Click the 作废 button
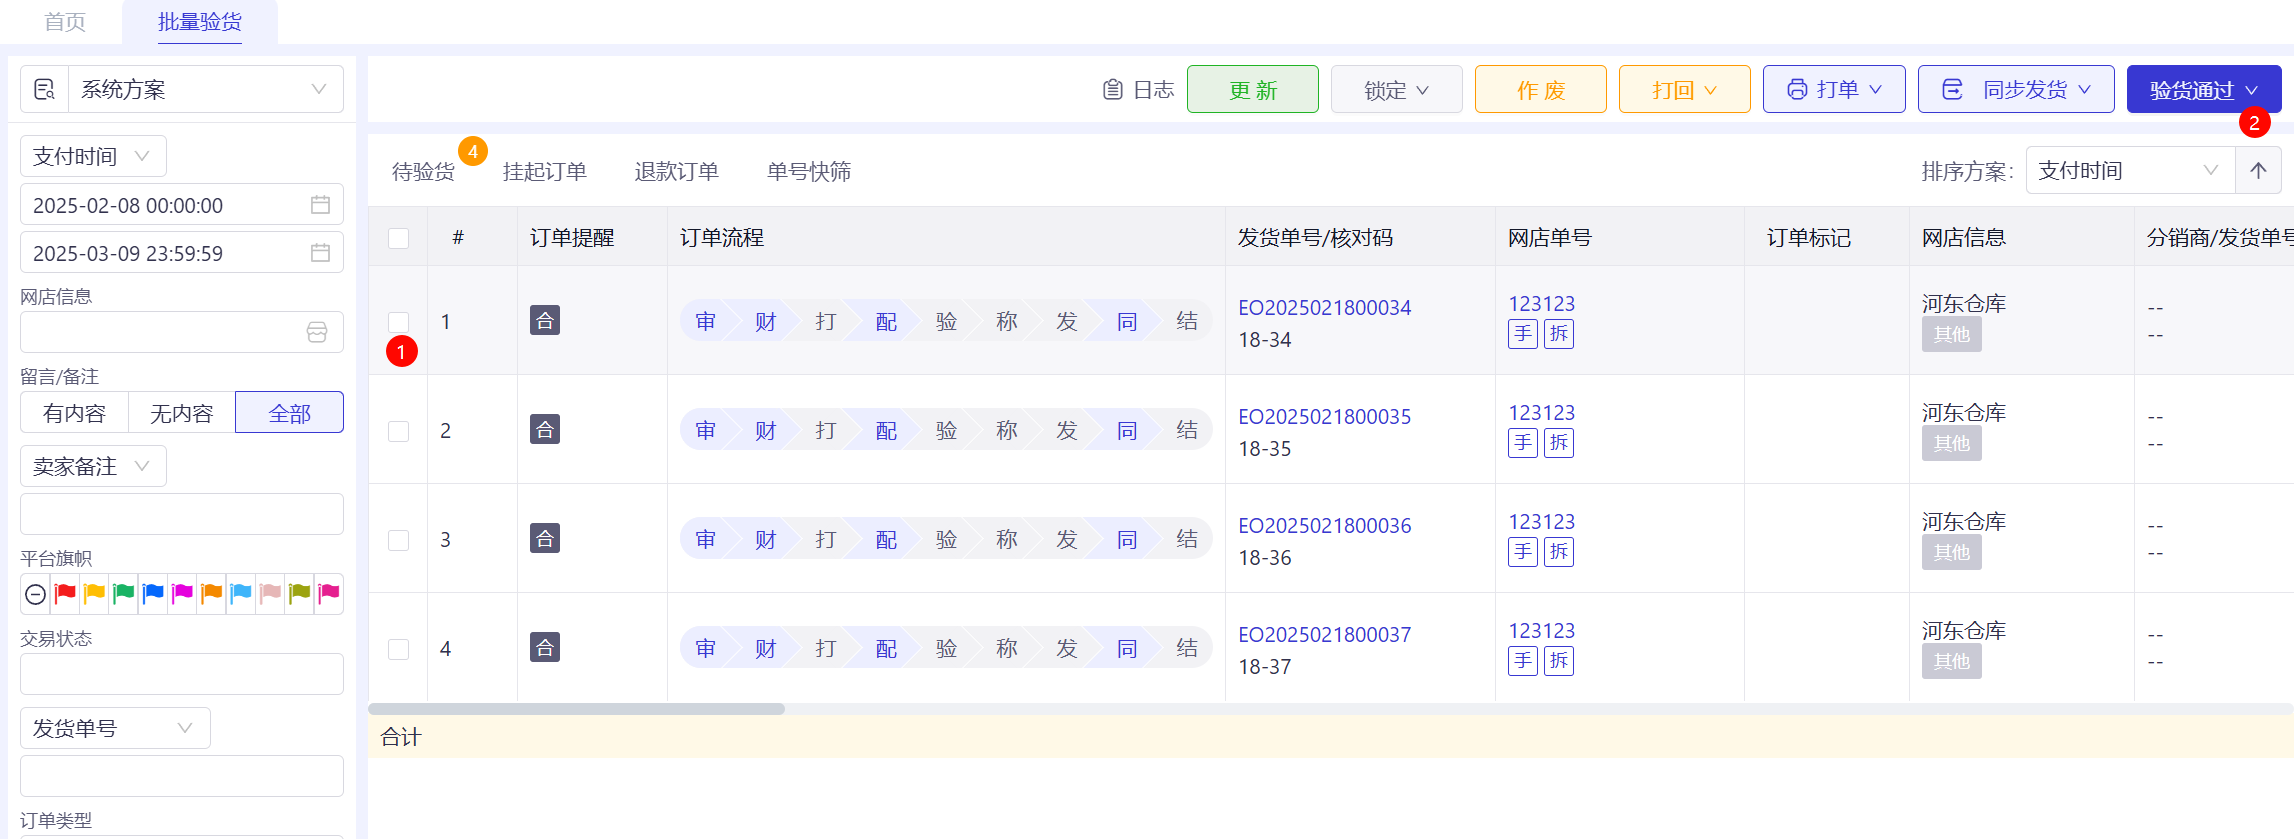This screenshot has height=839, width=2294. click(x=1541, y=90)
